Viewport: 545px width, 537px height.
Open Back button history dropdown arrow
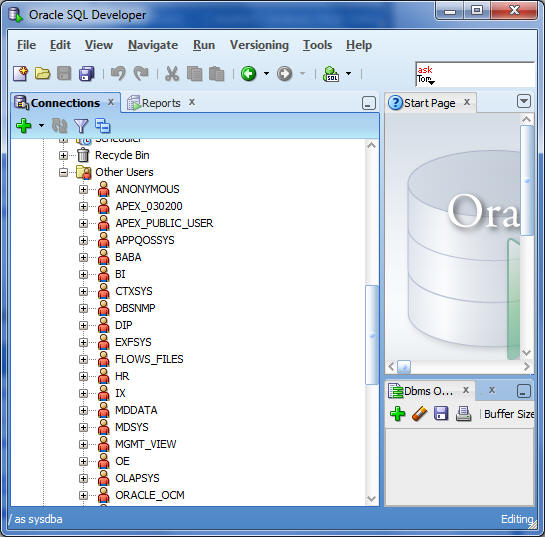(x=266, y=74)
